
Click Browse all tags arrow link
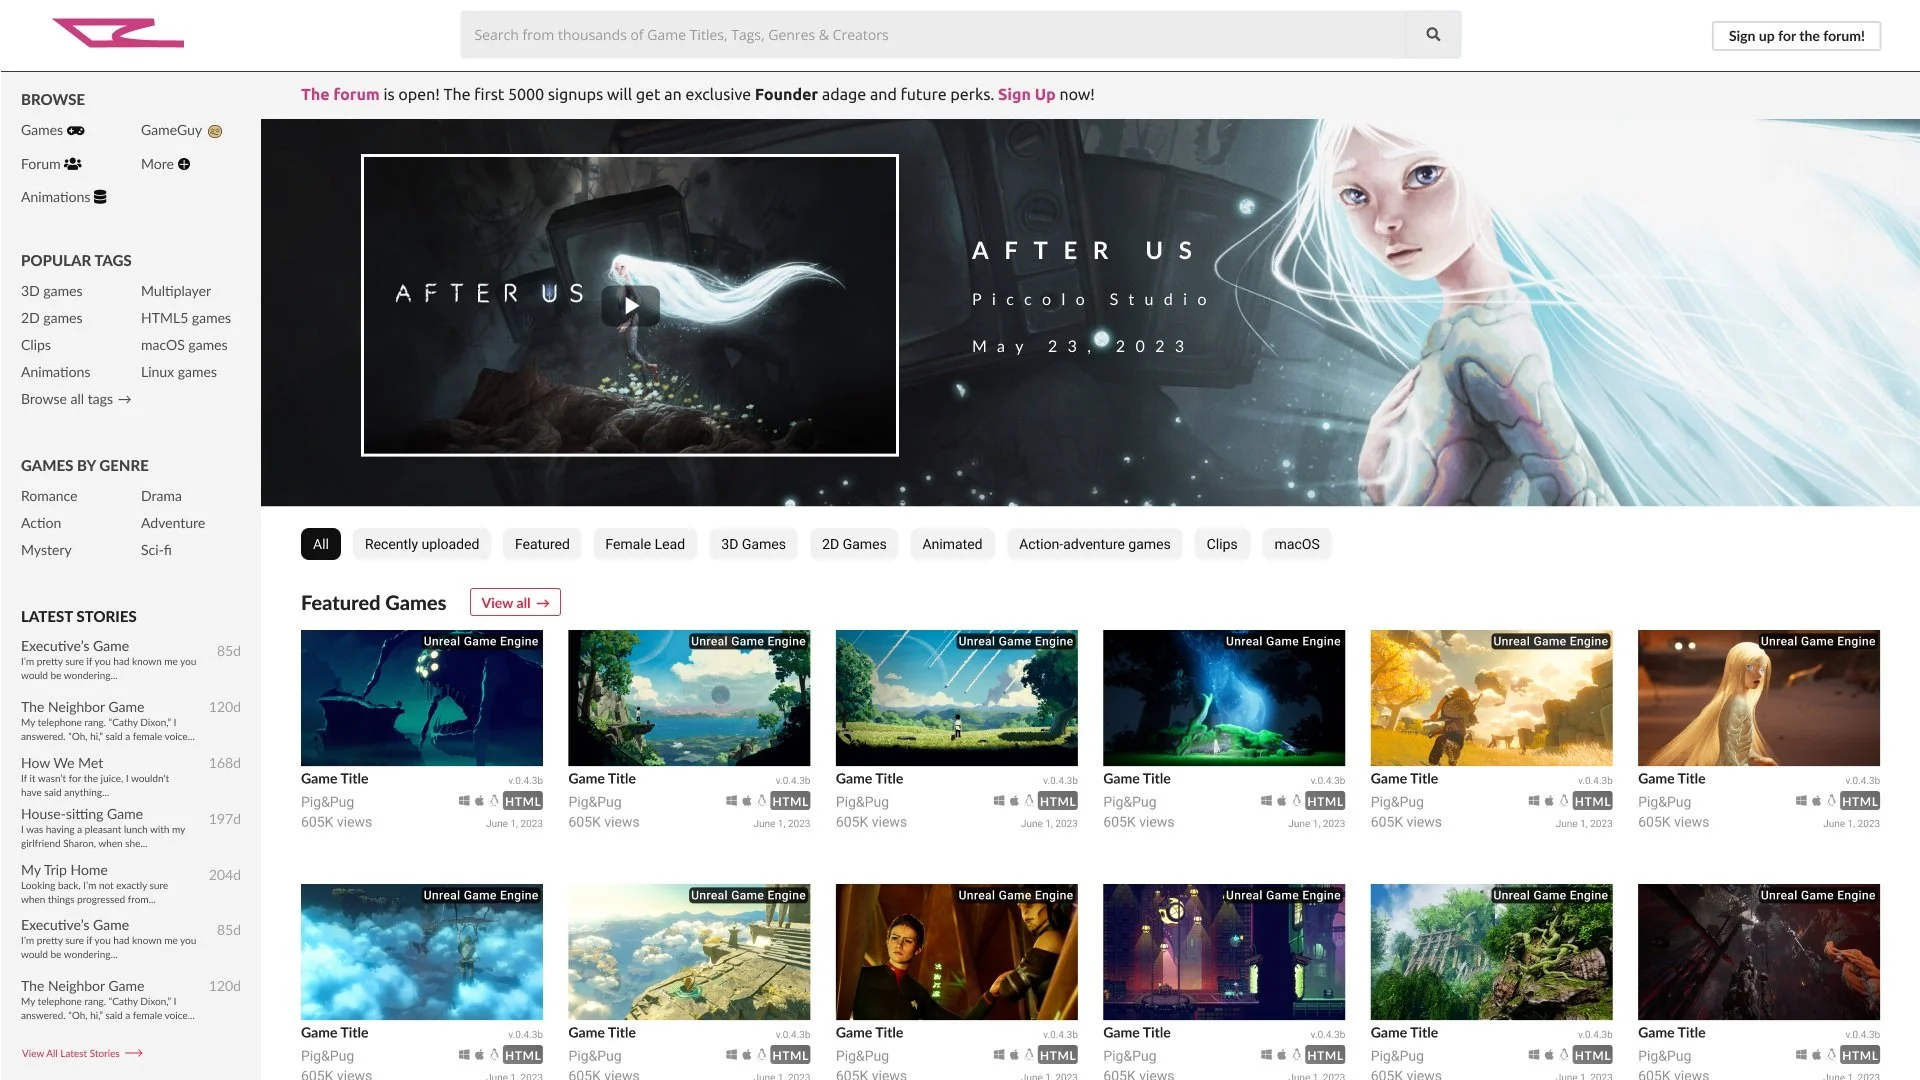click(76, 399)
